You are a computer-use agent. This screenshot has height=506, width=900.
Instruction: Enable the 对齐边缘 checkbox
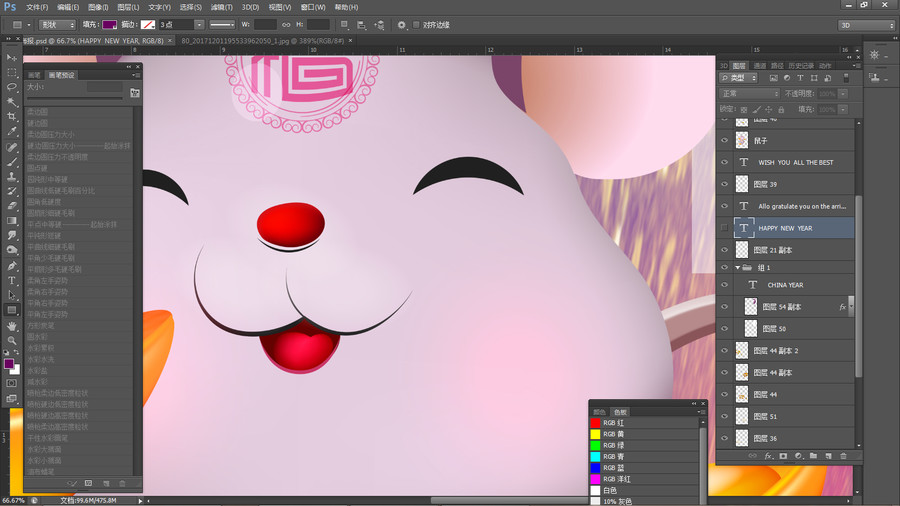(x=416, y=25)
